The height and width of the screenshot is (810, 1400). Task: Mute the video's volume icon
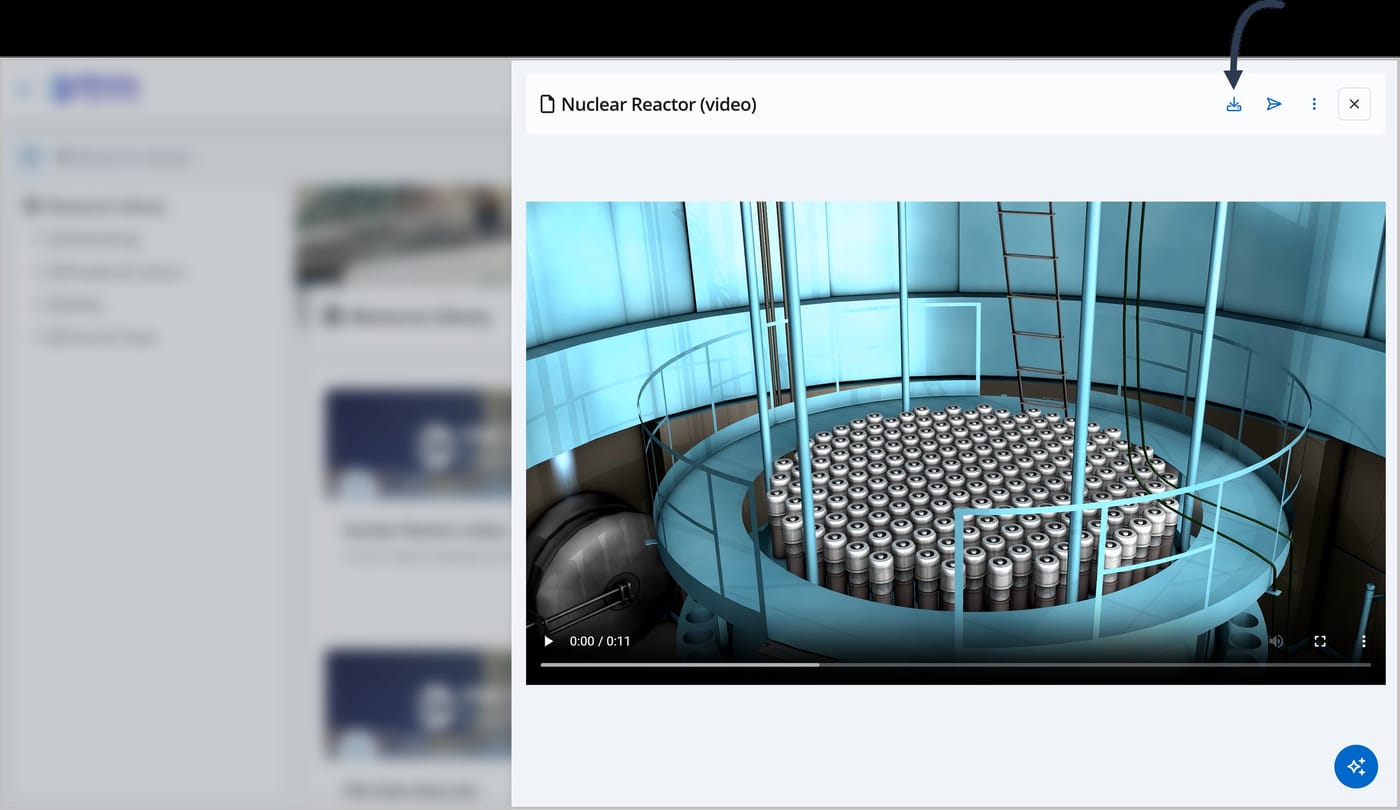coord(1276,641)
